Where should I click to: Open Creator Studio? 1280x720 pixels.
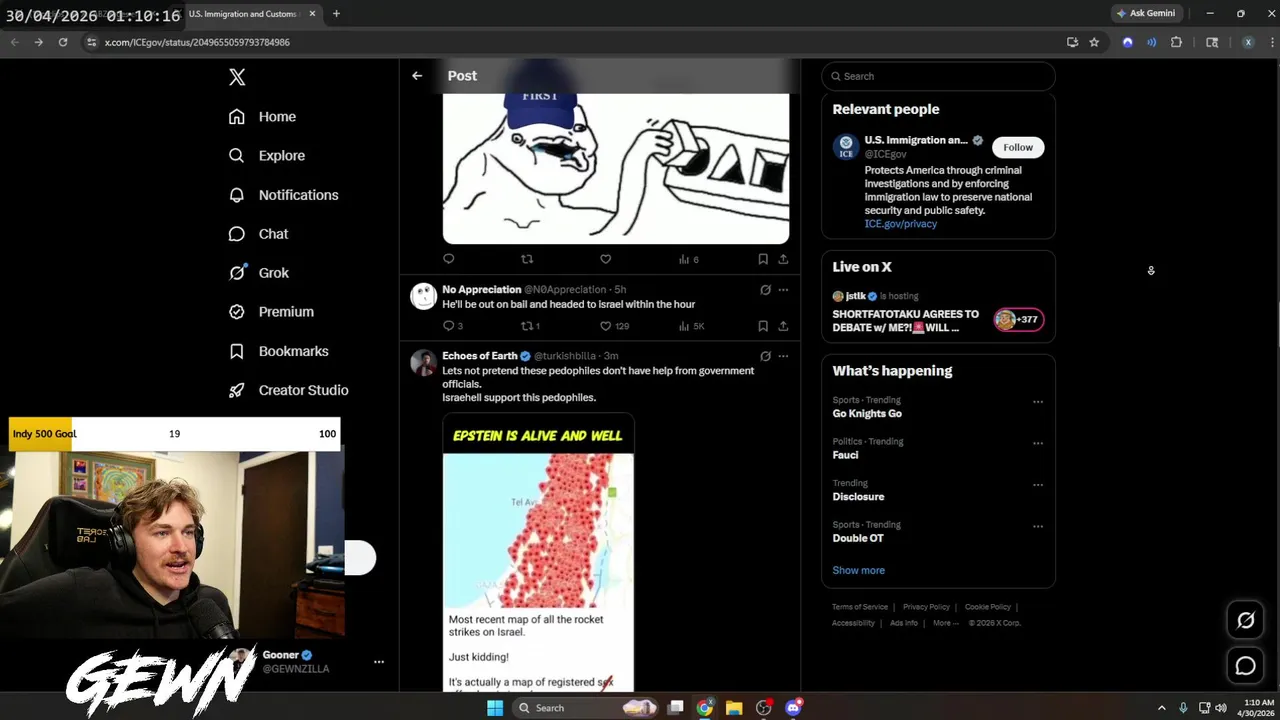pyautogui.click(x=288, y=390)
